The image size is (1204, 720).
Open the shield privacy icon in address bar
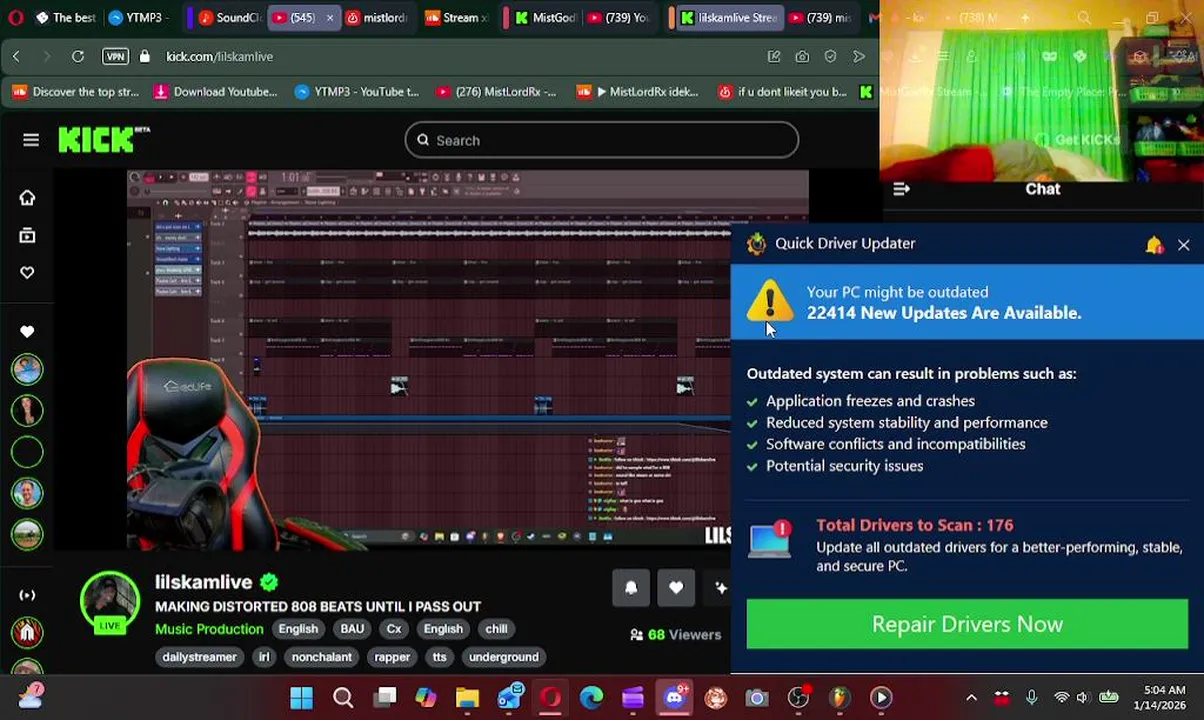click(830, 57)
